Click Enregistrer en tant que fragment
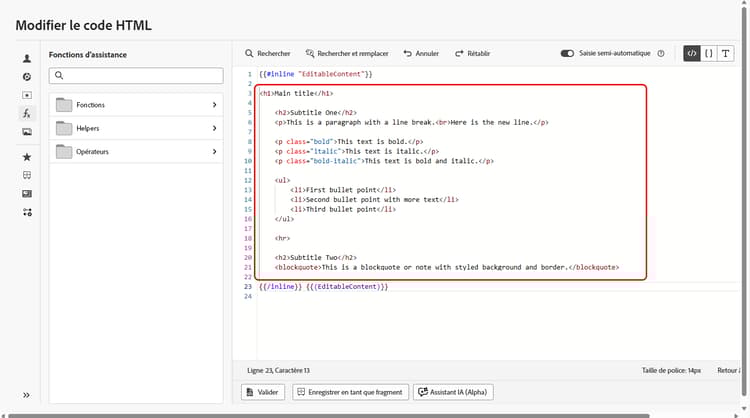The width and height of the screenshot is (750, 418). coord(349,393)
